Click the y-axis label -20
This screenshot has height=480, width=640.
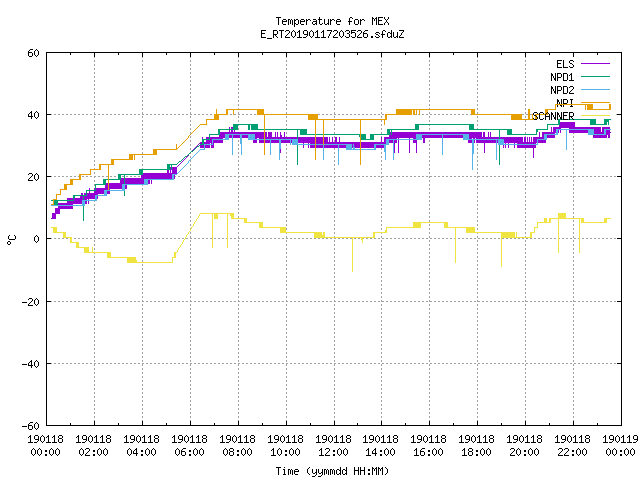pos(31,302)
